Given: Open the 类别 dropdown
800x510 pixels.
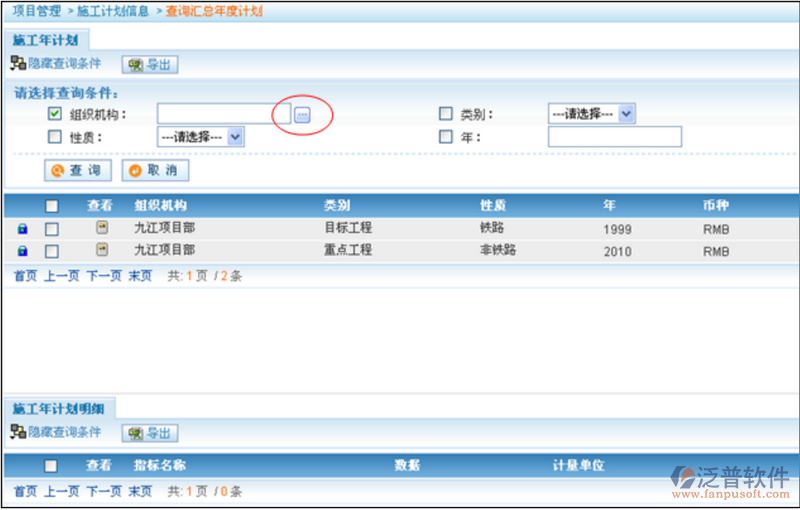Looking at the screenshot, I should tap(592, 114).
